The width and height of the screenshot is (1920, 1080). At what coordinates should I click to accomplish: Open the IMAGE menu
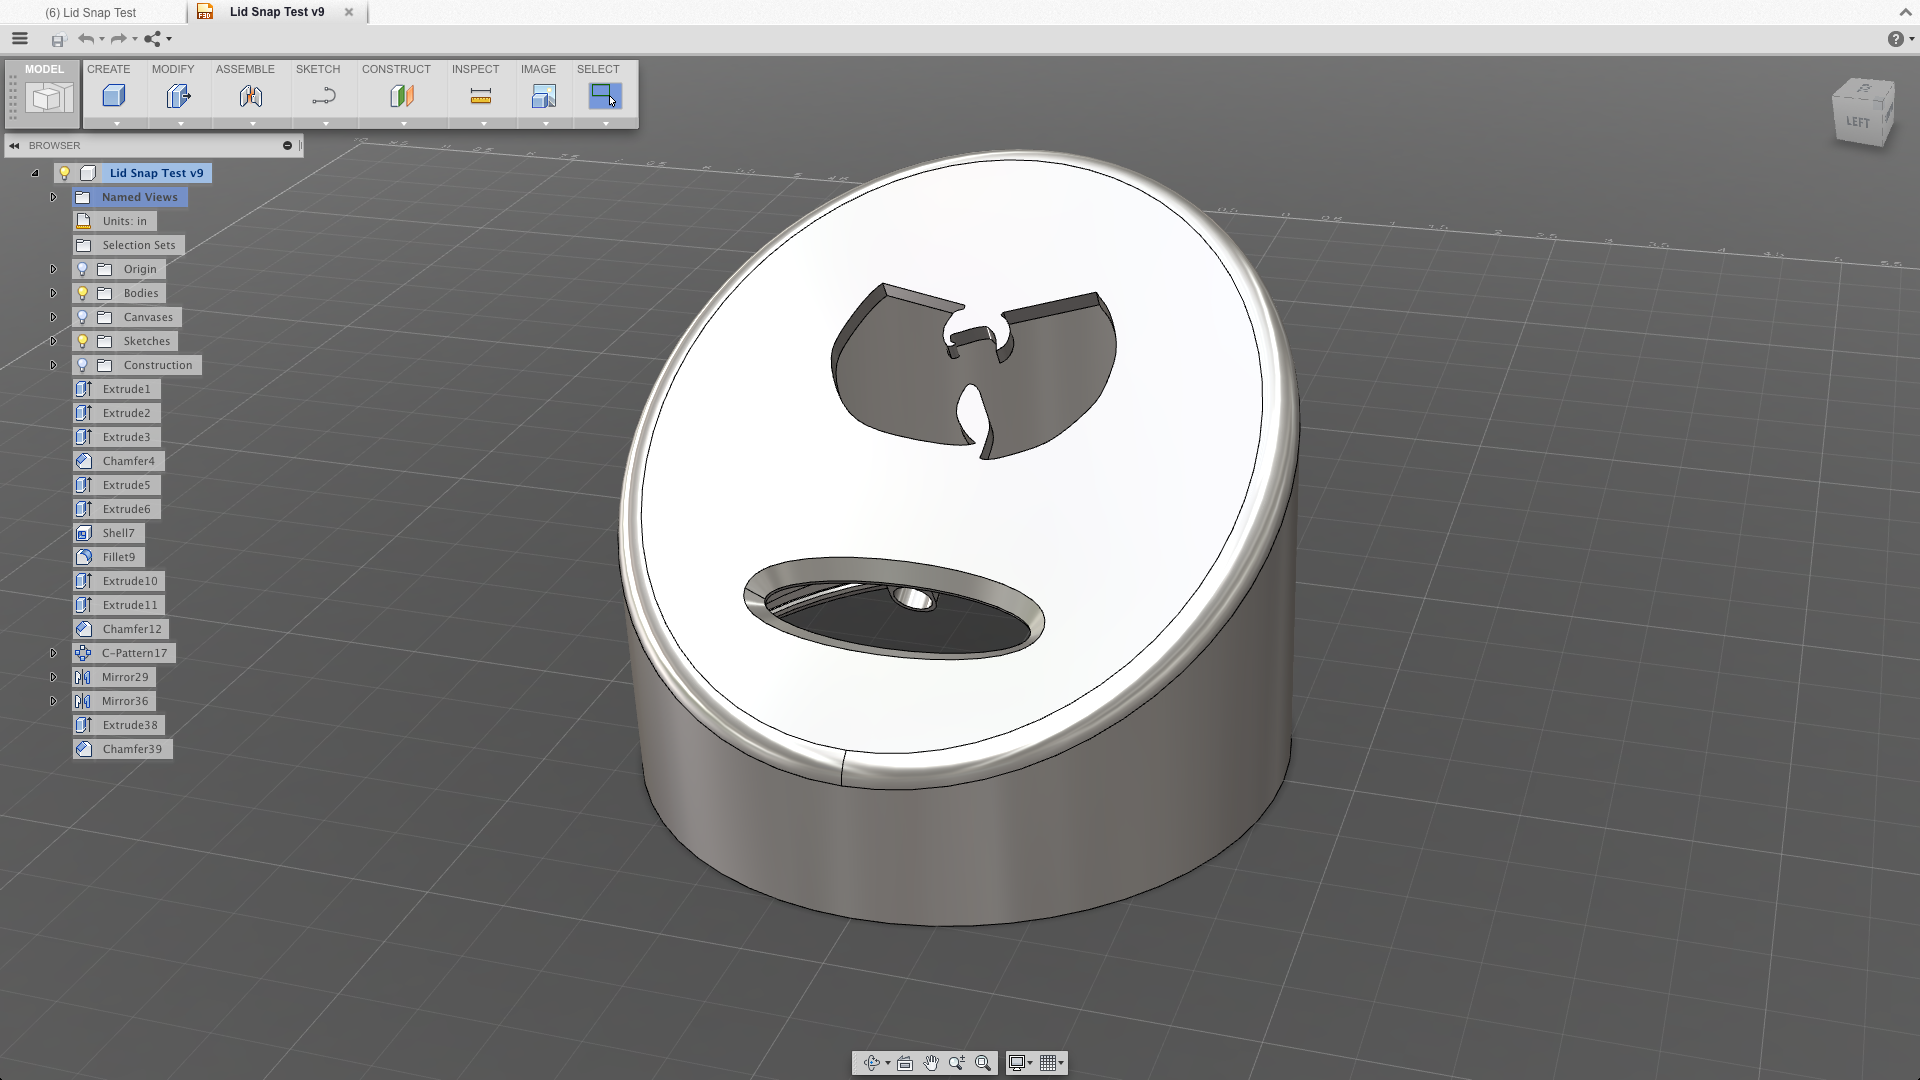(538, 69)
